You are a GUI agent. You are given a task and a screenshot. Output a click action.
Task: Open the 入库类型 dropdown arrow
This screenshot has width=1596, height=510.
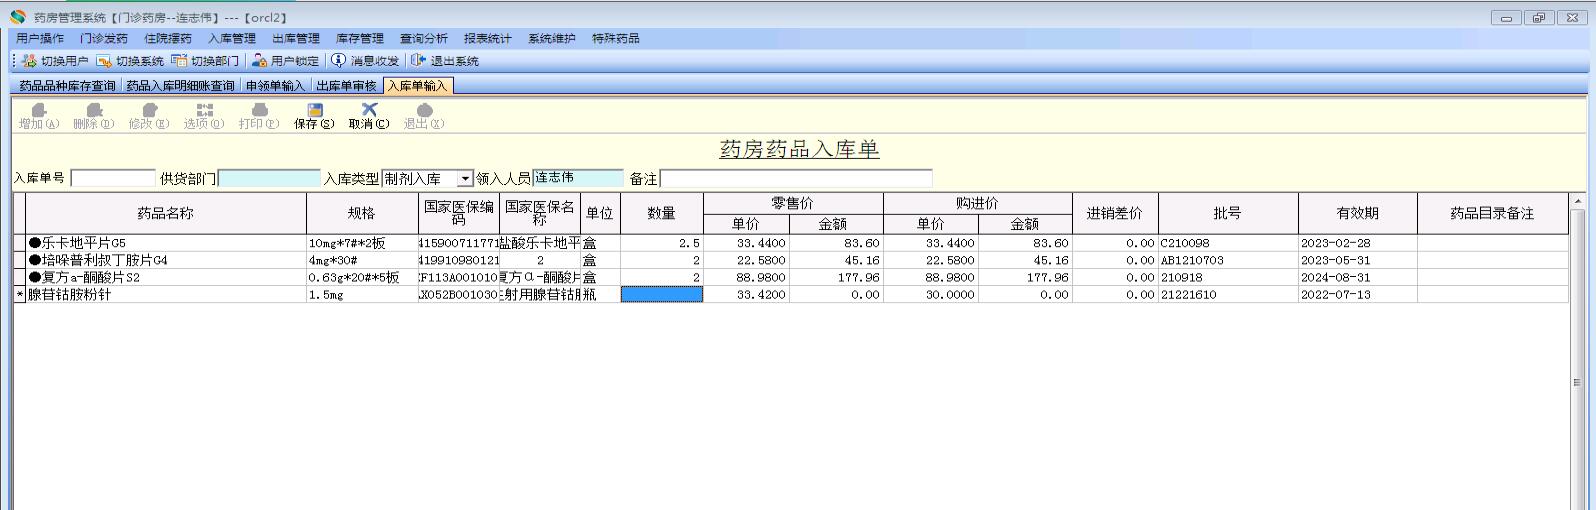(x=465, y=179)
